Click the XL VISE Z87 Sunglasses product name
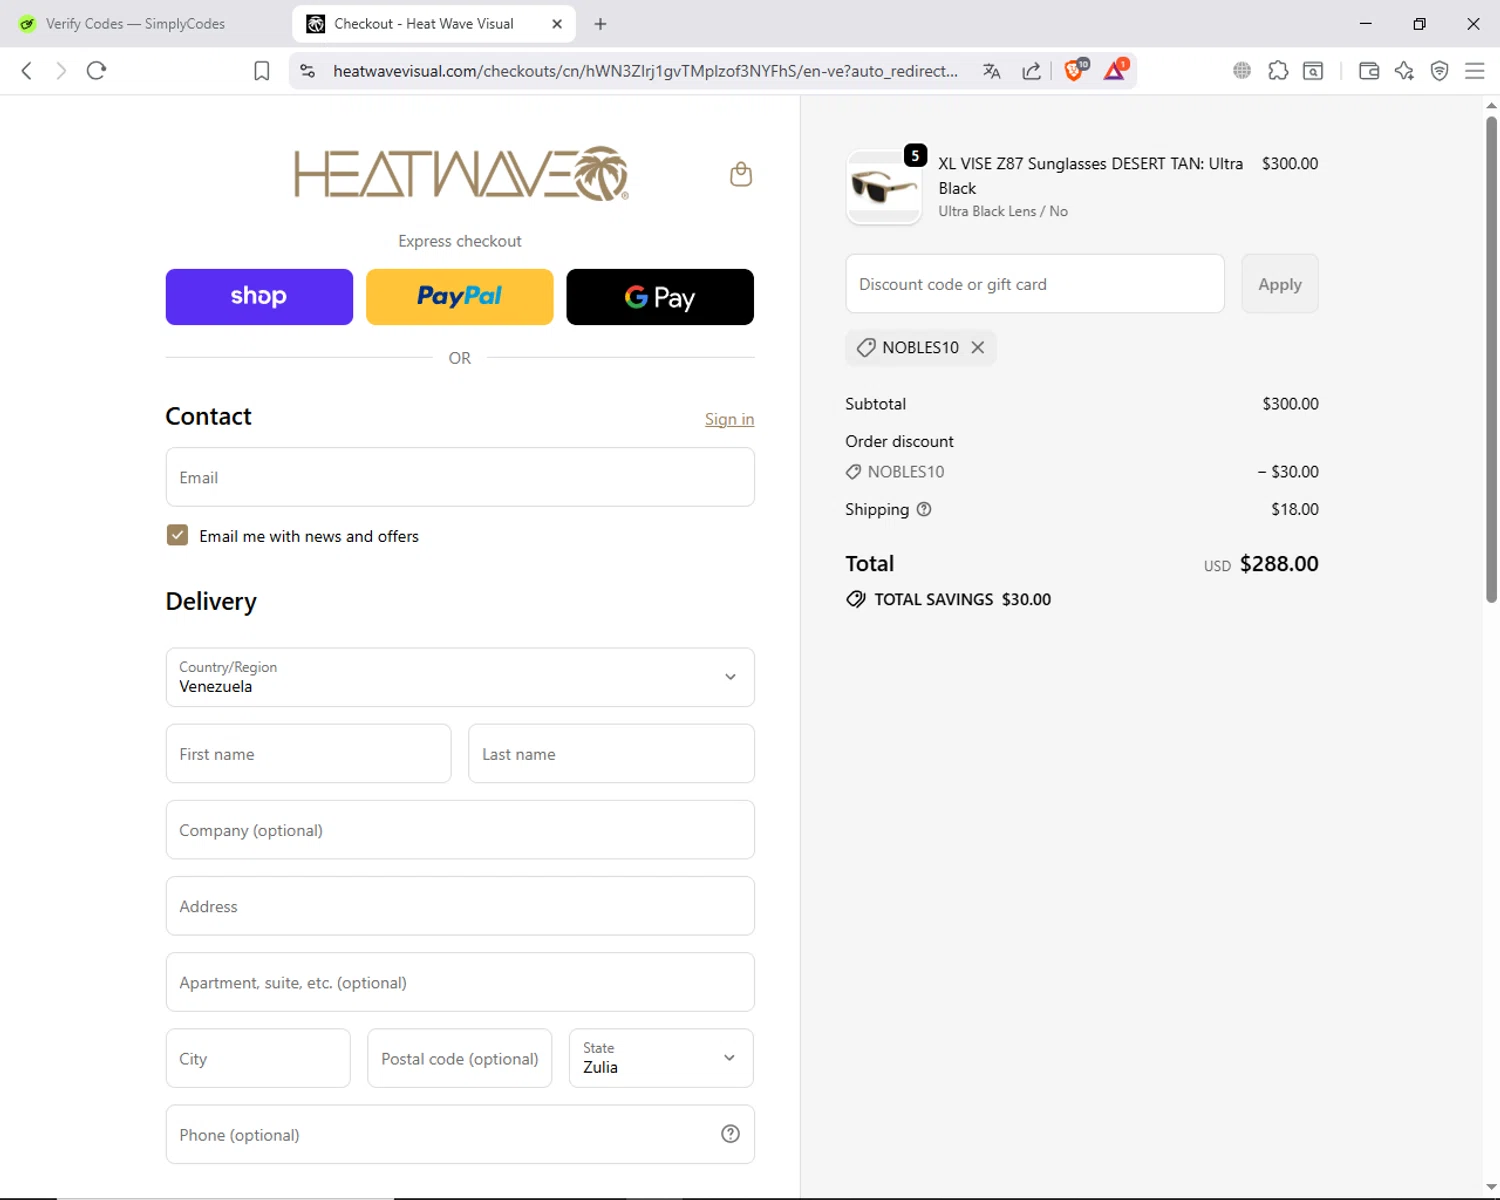Screen dimensions: 1500x1200 click(1090, 175)
